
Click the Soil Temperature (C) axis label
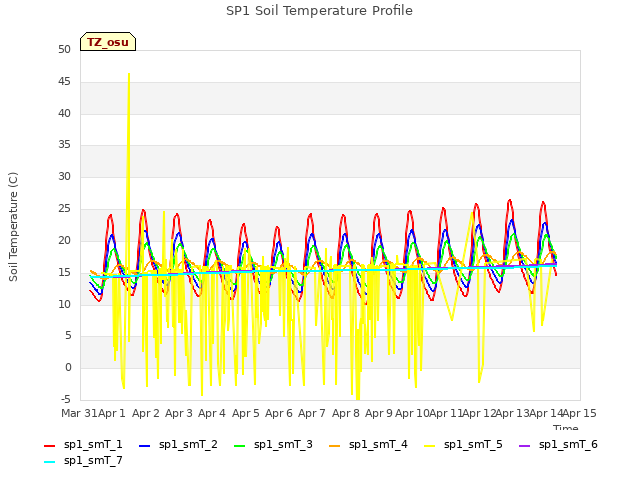tap(13, 227)
